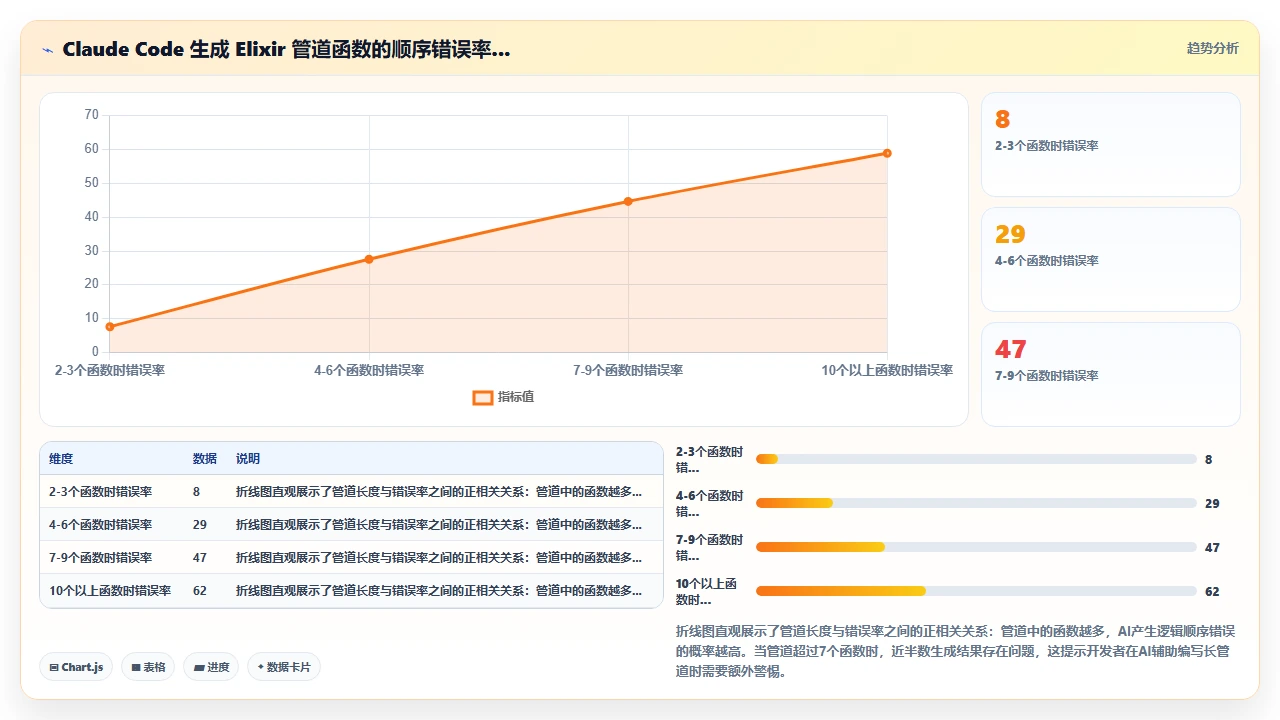Click description text in 2-3个函数时错误率 table row

pos(439,492)
